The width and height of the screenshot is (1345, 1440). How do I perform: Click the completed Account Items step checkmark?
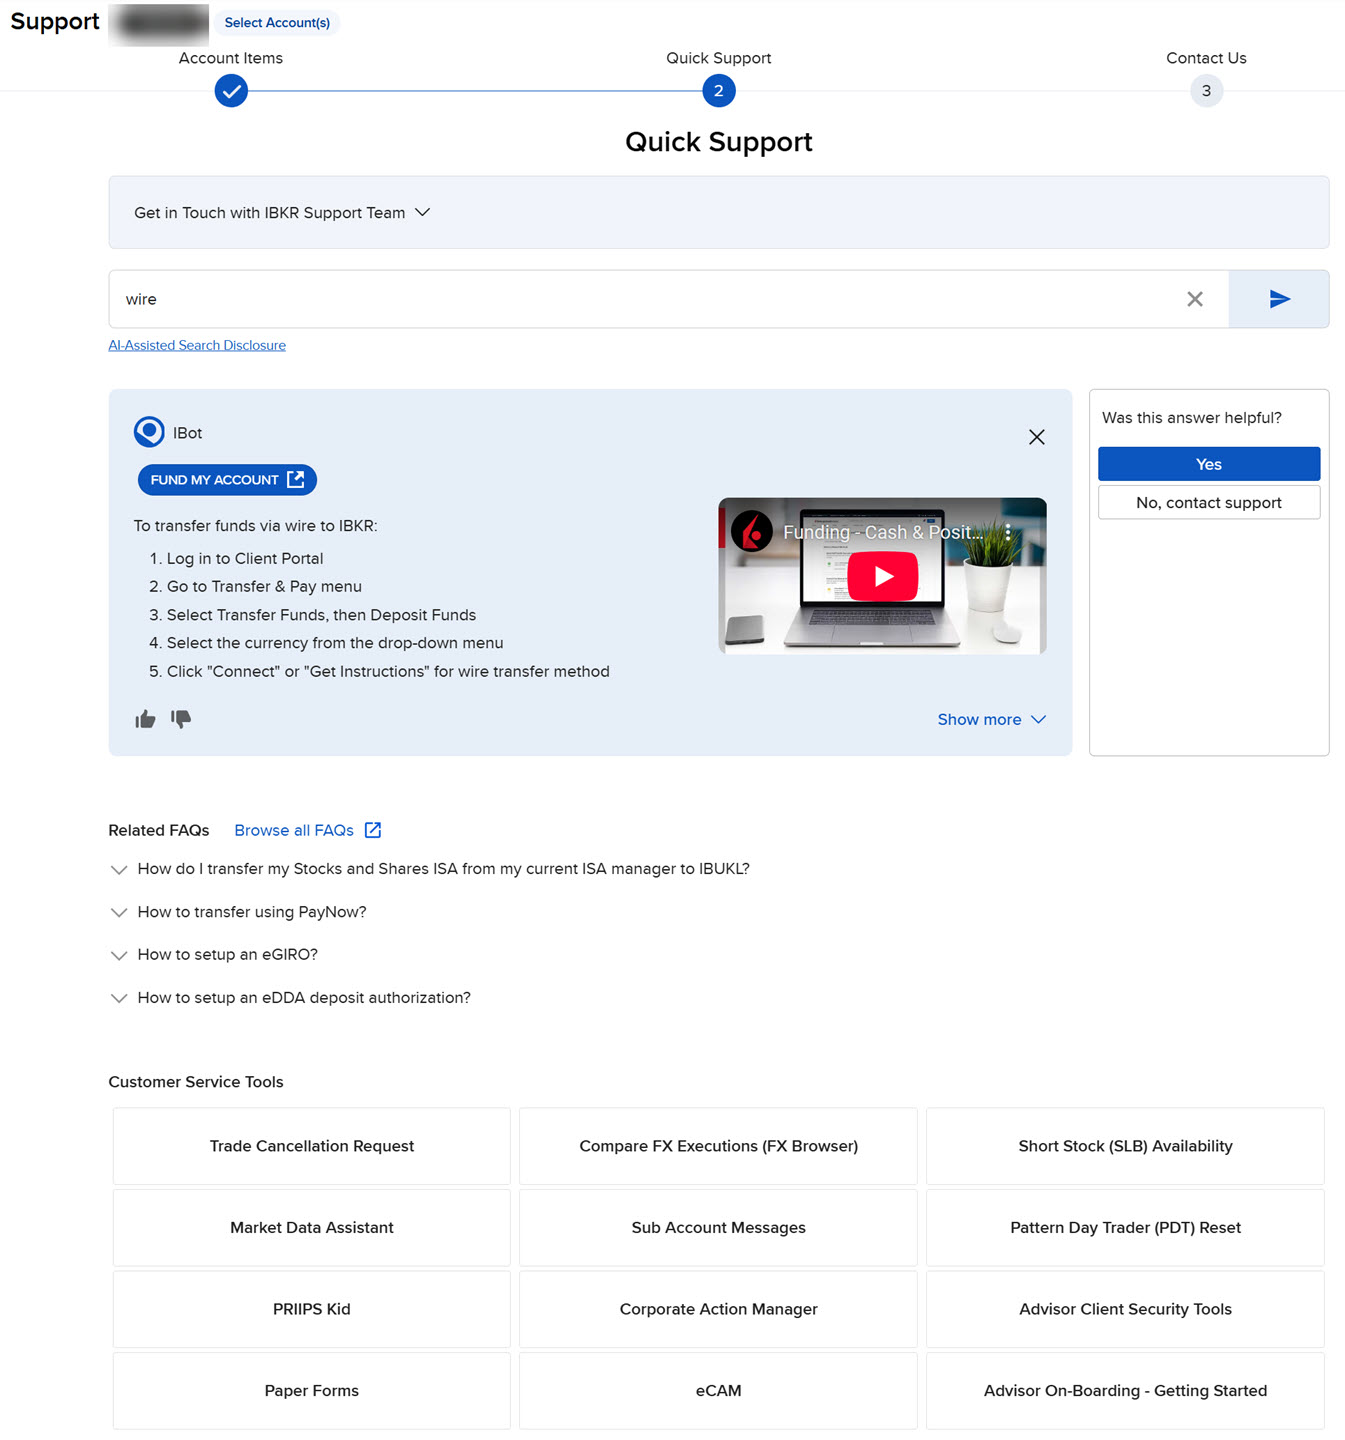pyautogui.click(x=231, y=91)
